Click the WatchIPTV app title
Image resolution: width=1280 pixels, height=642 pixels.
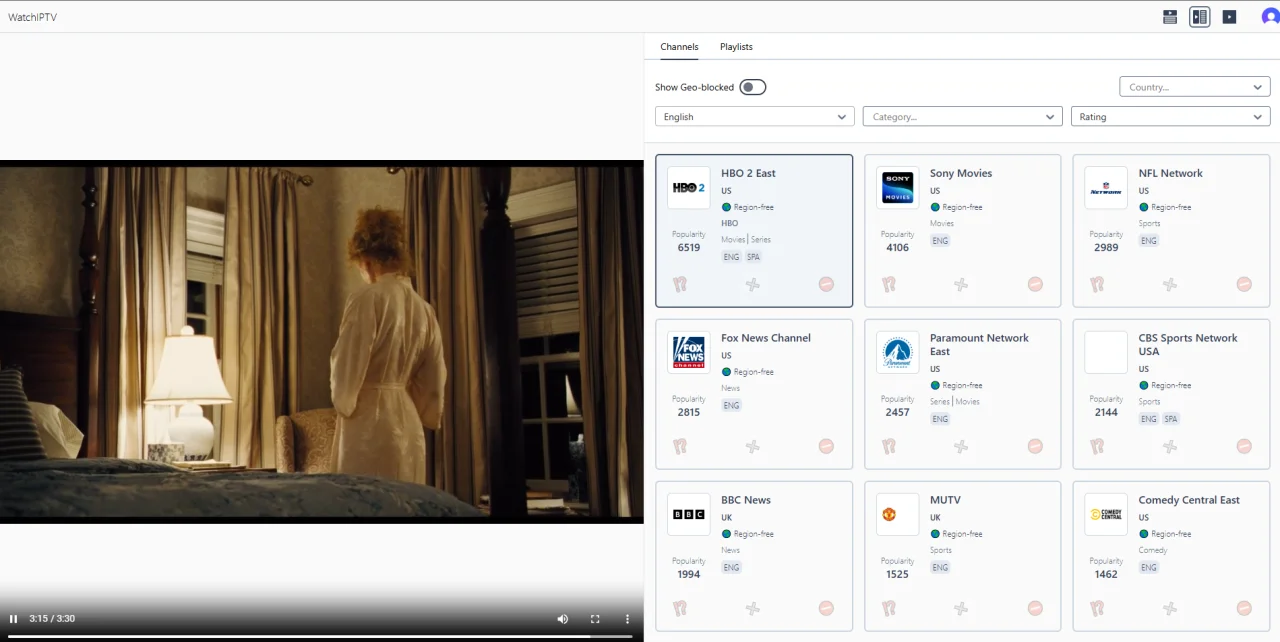pyautogui.click(x=32, y=17)
